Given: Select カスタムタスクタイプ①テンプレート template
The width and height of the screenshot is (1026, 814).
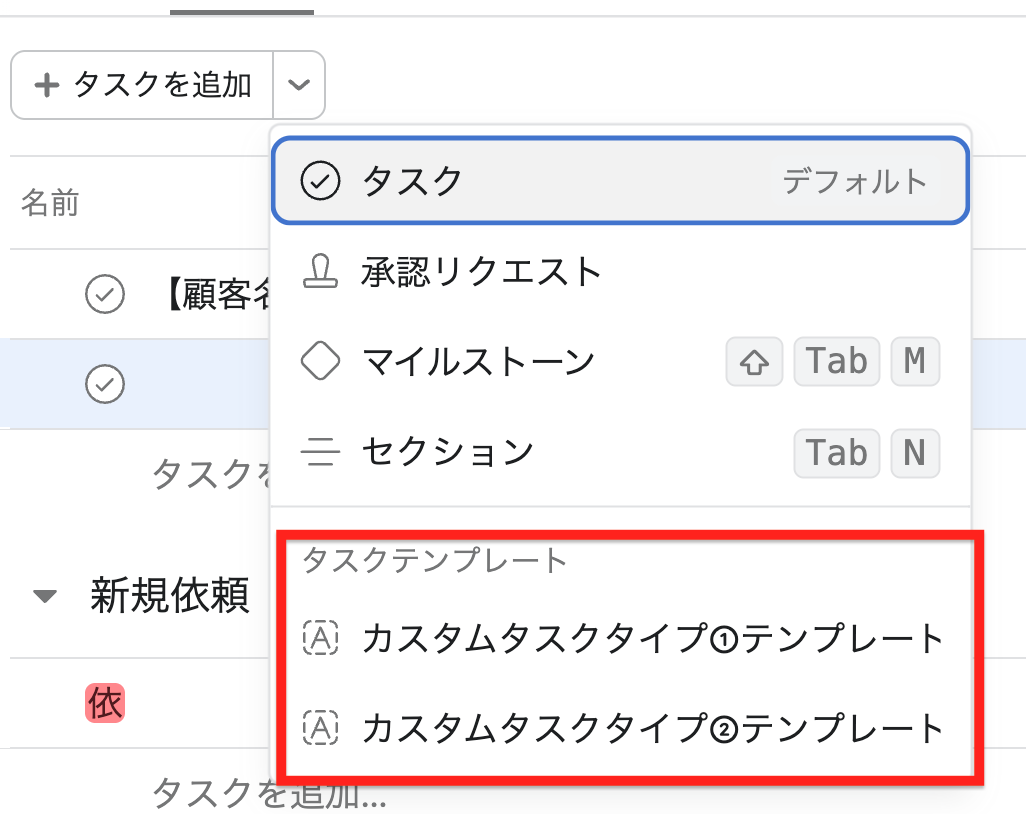Looking at the screenshot, I should (x=623, y=638).
